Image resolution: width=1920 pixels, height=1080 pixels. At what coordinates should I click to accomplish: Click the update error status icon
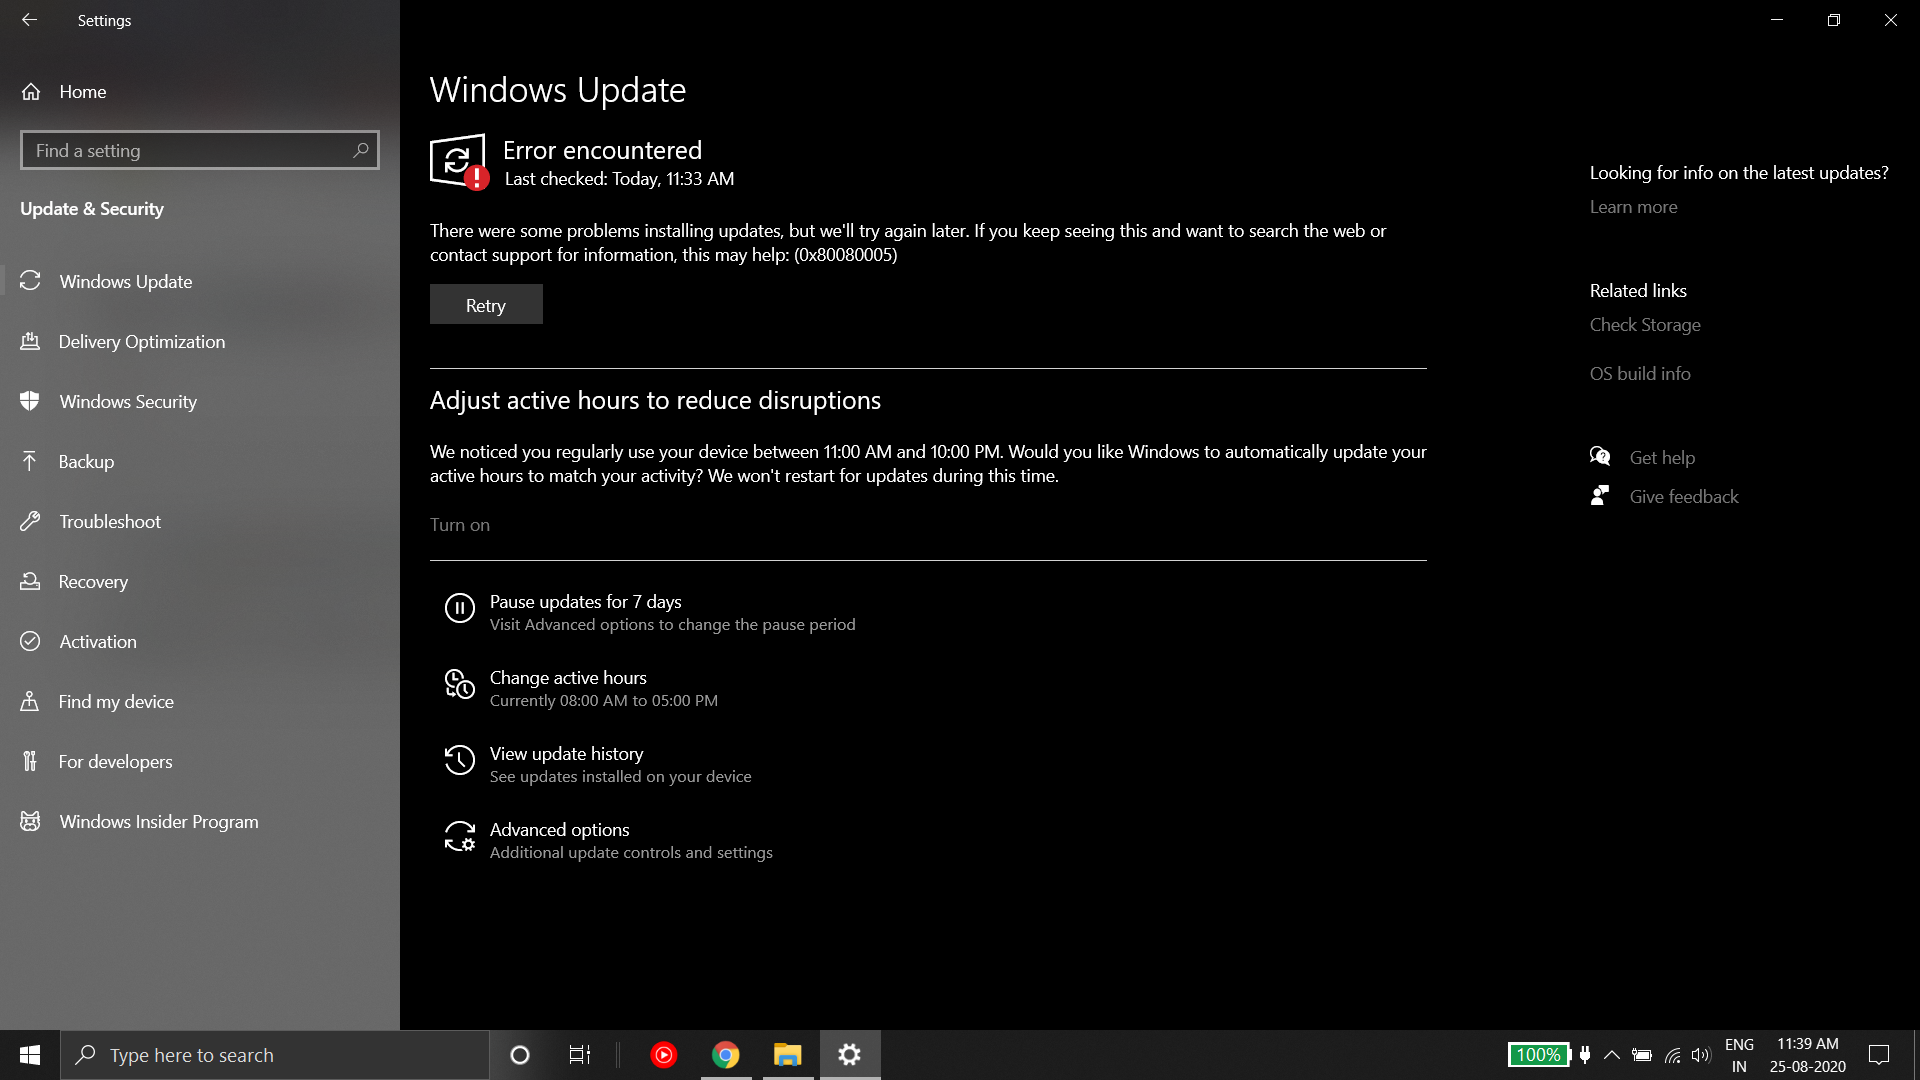click(x=459, y=162)
